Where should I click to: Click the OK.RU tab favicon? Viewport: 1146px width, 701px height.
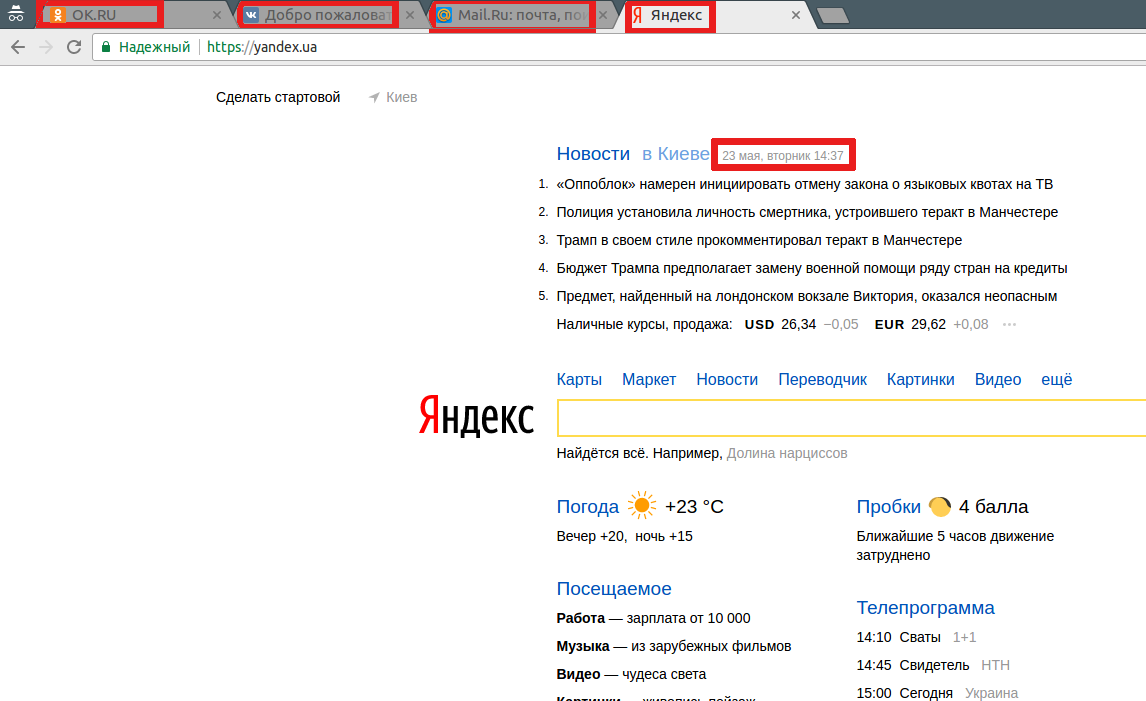tap(58, 15)
